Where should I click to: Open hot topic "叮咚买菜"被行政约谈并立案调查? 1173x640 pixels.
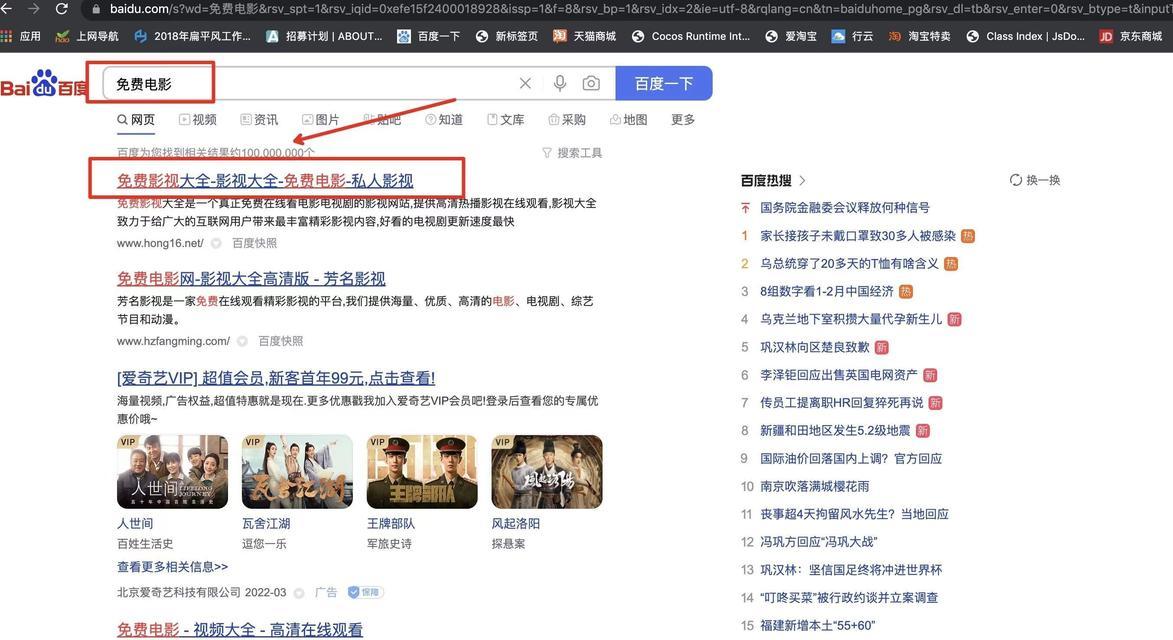[849, 598]
